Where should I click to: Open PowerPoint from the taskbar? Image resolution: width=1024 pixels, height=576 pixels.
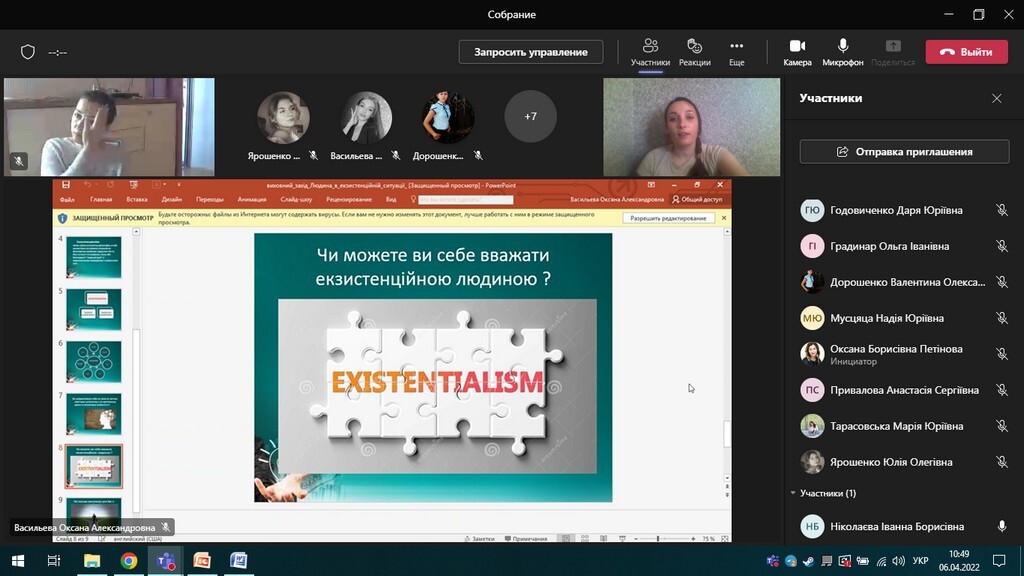[x=202, y=560]
